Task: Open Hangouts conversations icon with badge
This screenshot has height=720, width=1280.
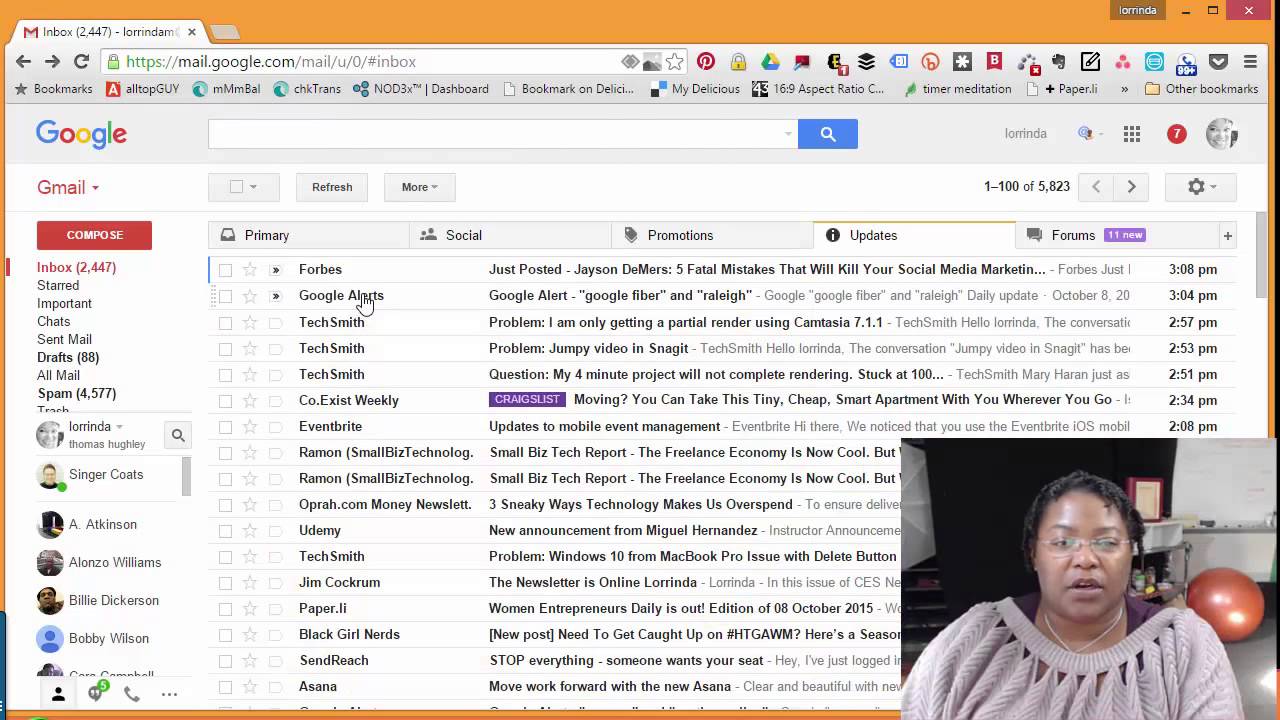Action: [x=96, y=692]
